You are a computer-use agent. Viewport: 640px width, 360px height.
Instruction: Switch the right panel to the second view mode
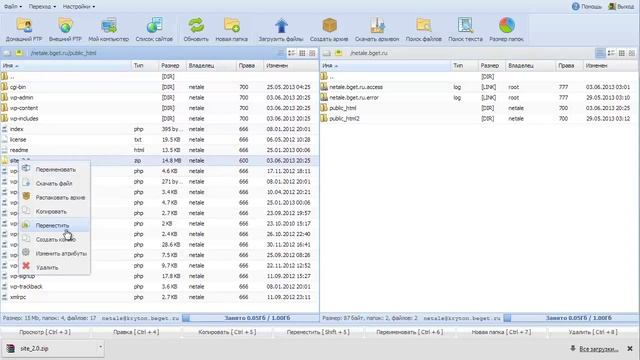[x=611, y=53]
